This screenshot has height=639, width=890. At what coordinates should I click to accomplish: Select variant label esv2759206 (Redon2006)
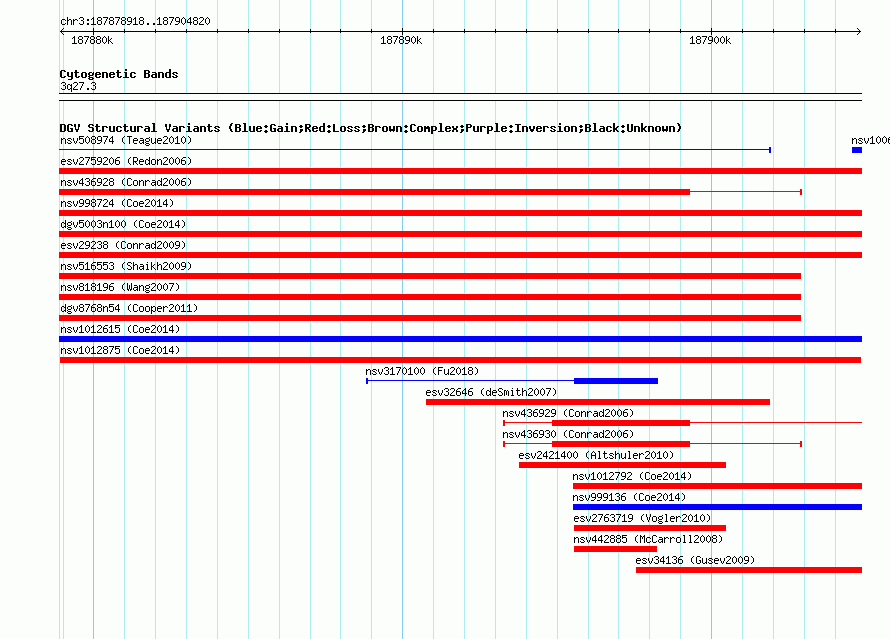pos(126,161)
